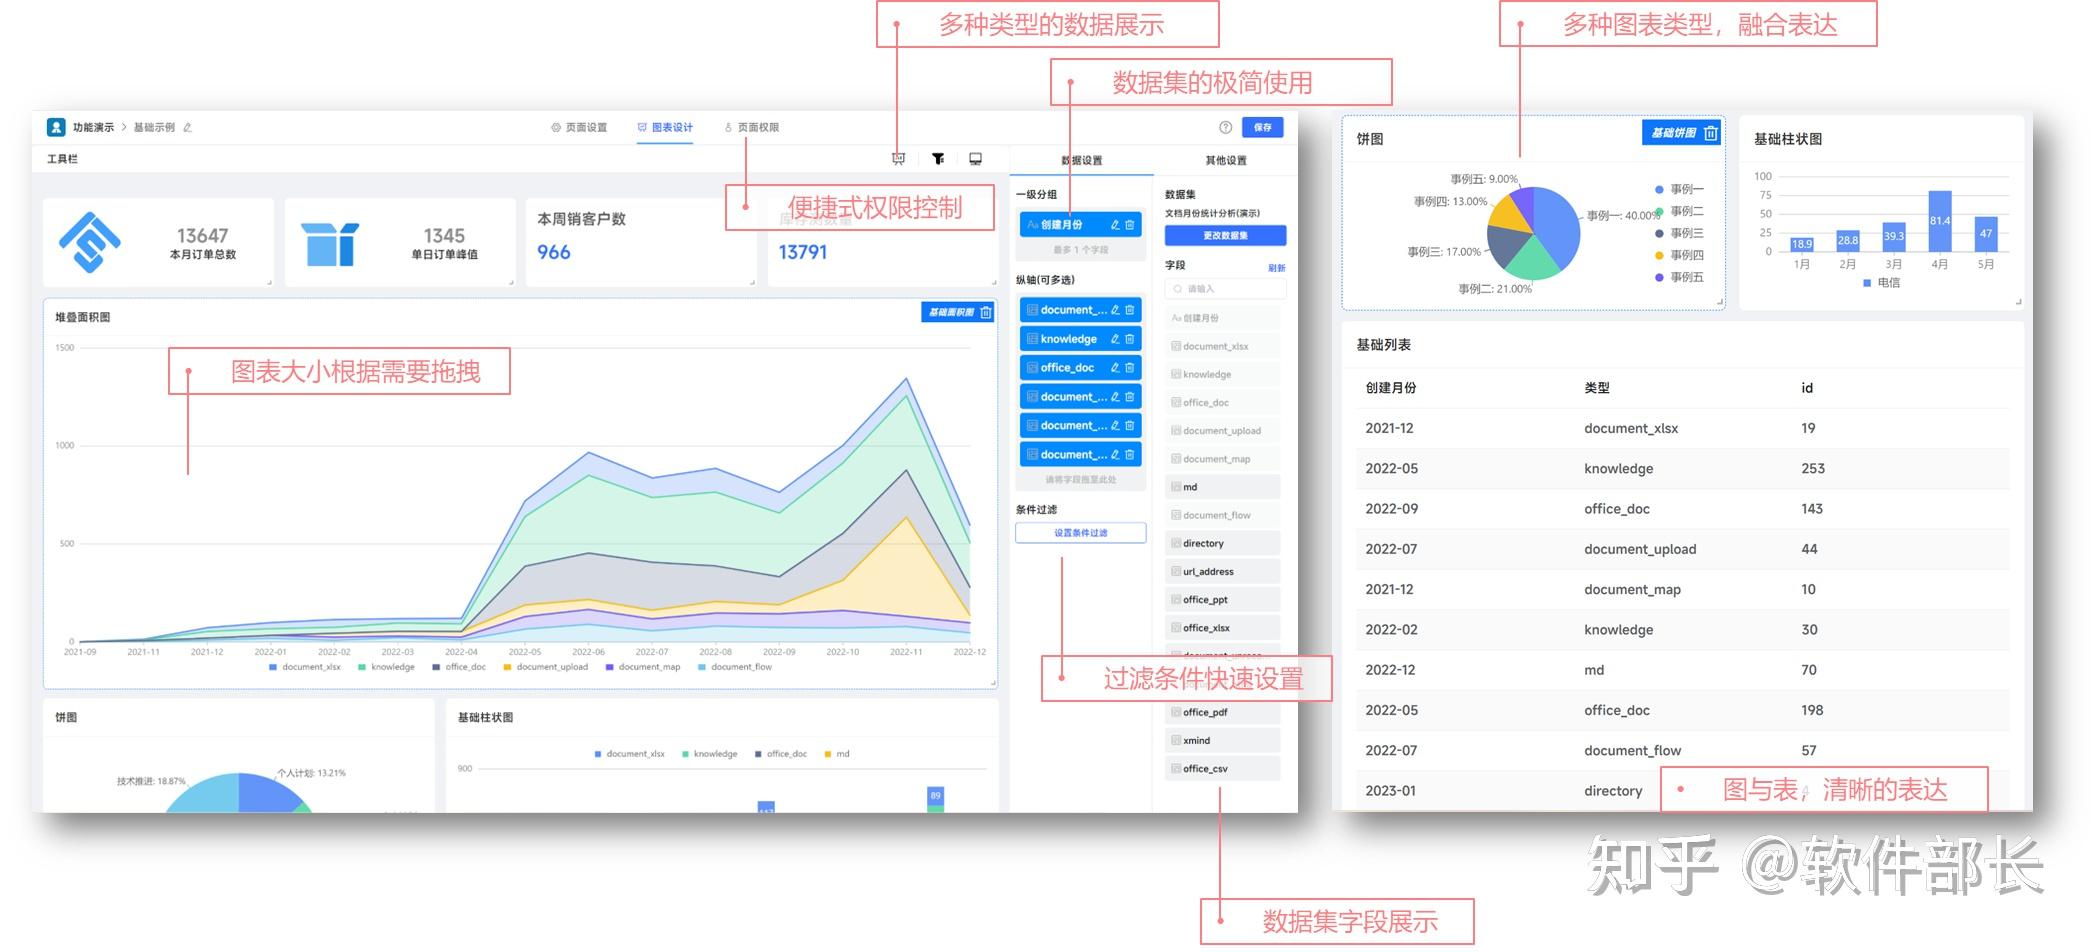Click the delete icon on the 堆叠面积图 panel
Screen dimensions: 2098x952
coord(987,312)
